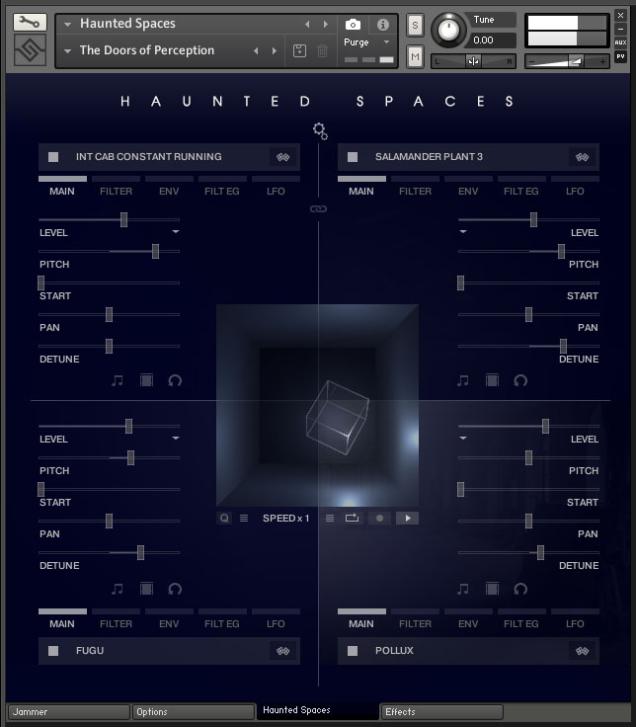
Task: Click the randomize icon on the POLLUX layer
Action: (x=582, y=651)
